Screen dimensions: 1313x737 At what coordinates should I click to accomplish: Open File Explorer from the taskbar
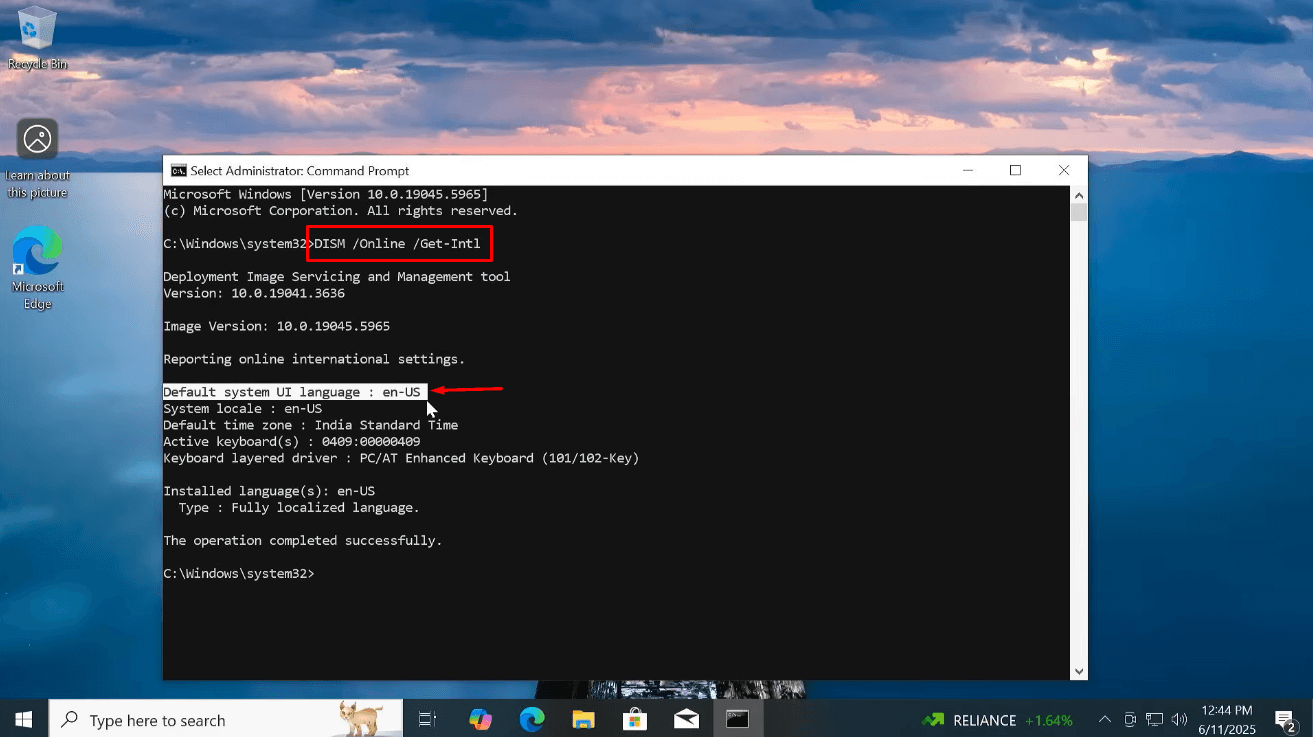[584, 719]
